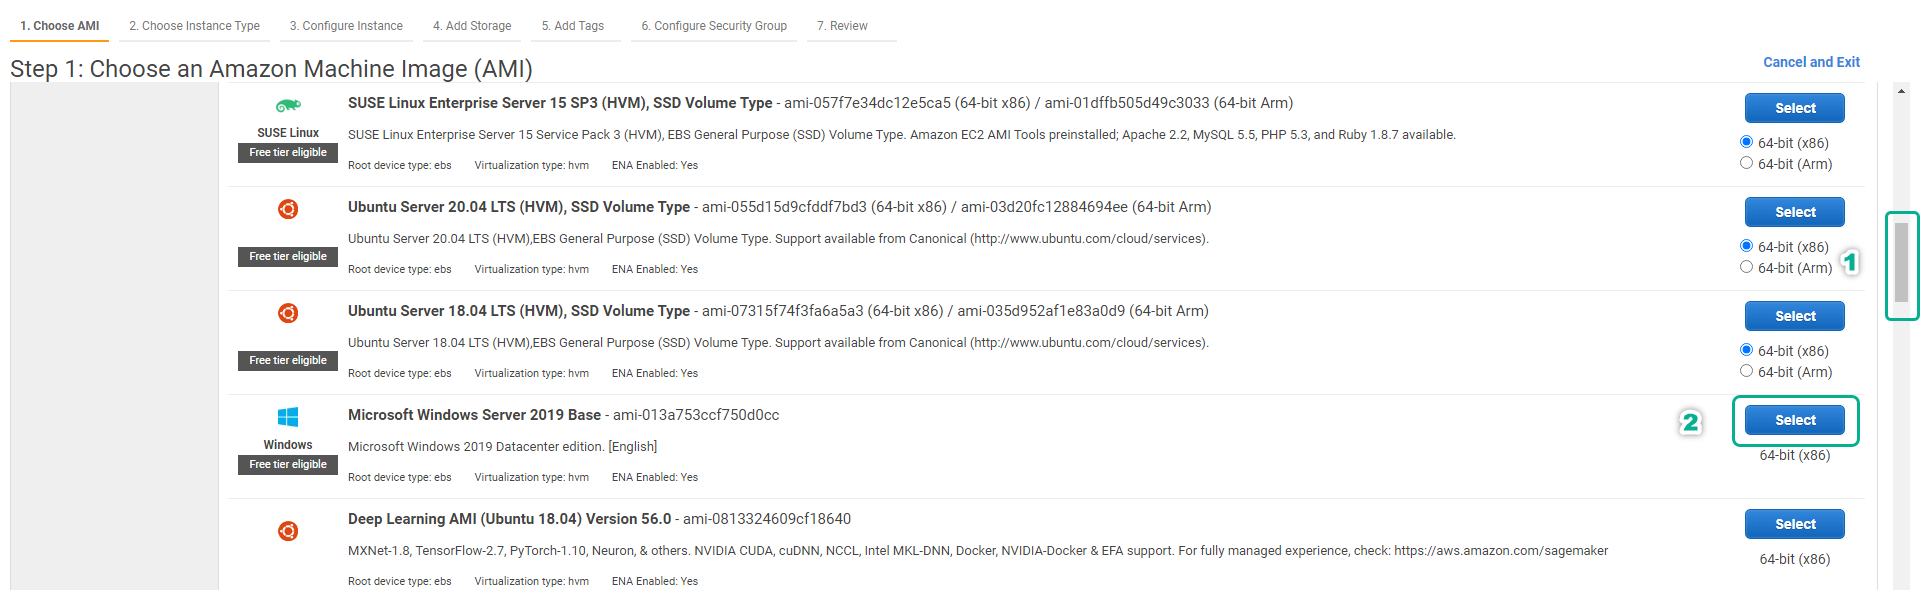
Task: Click the SUSE Linux chameleon logo
Action: (288, 105)
